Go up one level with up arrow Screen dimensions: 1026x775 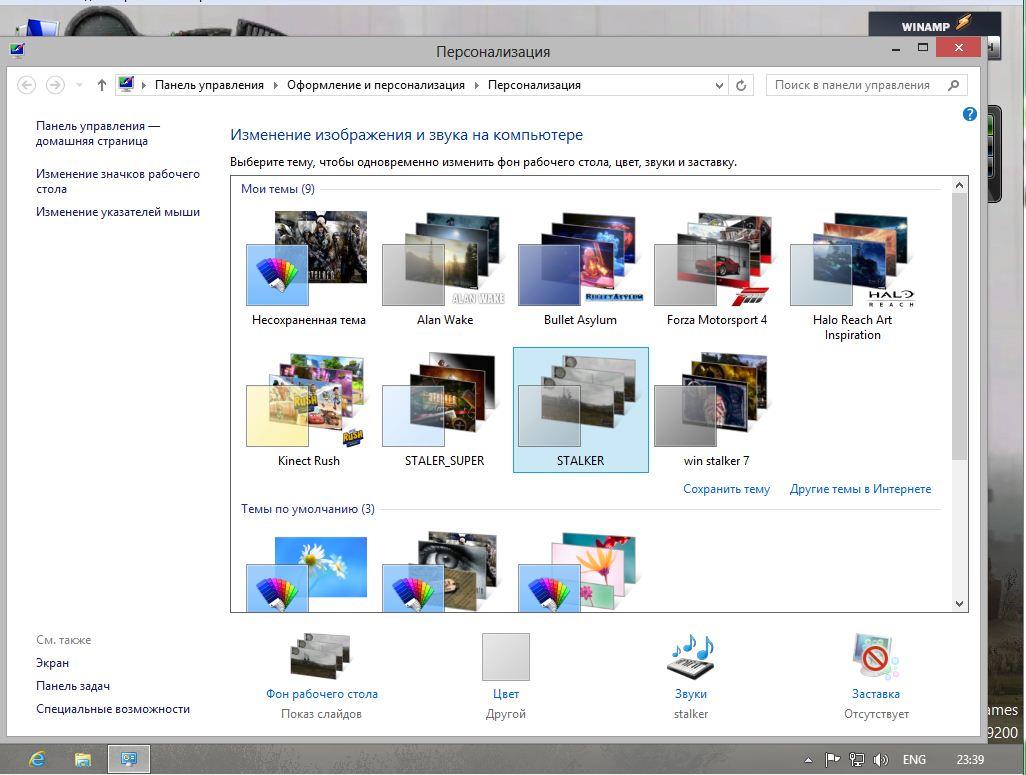101,85
